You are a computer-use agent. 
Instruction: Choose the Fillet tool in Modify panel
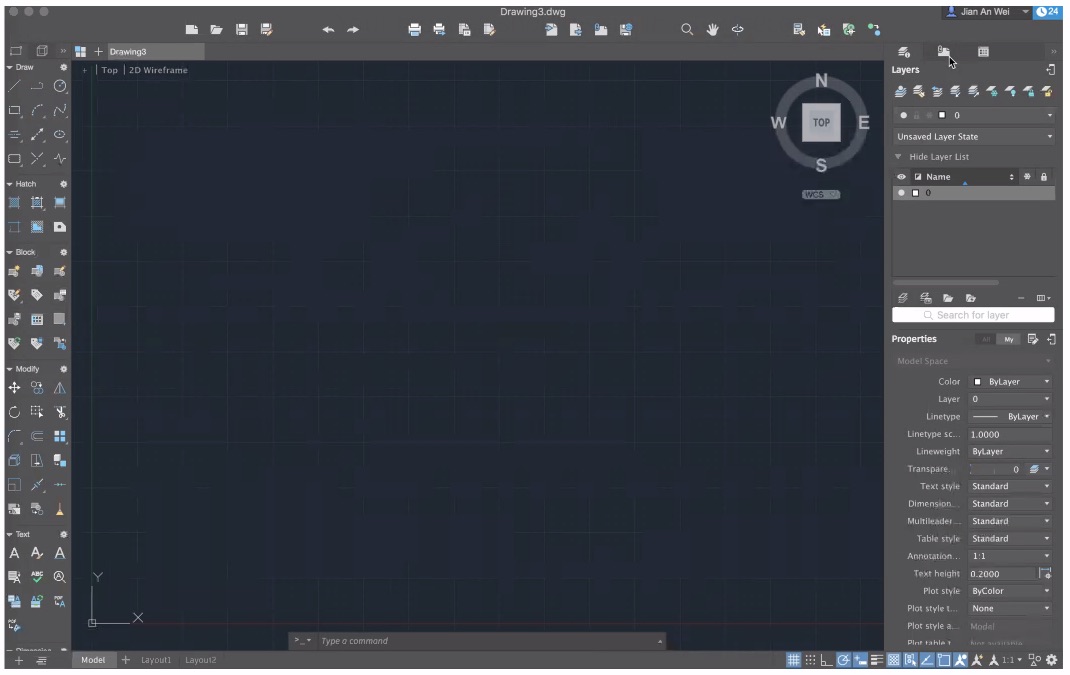point(14,436)
